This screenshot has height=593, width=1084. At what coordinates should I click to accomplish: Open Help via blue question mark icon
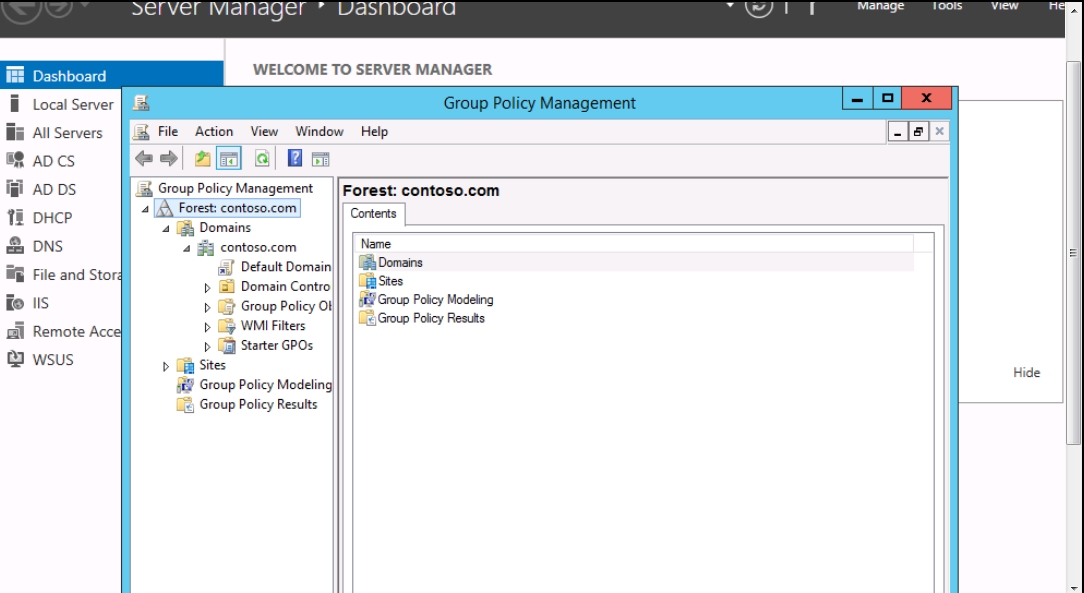[295, 159]
